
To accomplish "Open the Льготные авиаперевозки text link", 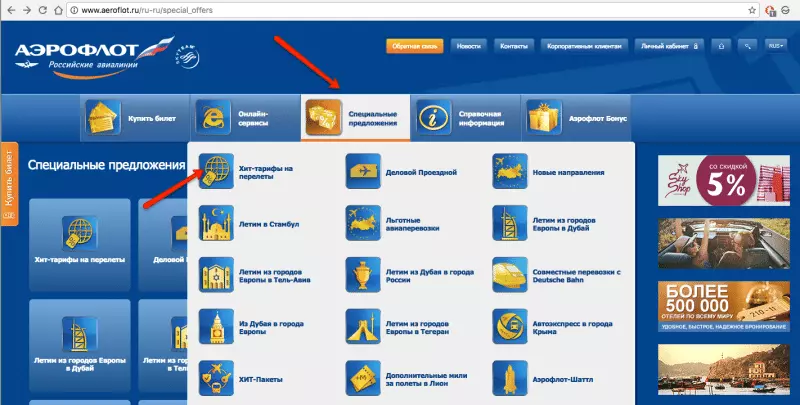I will [x=412, y=224].
